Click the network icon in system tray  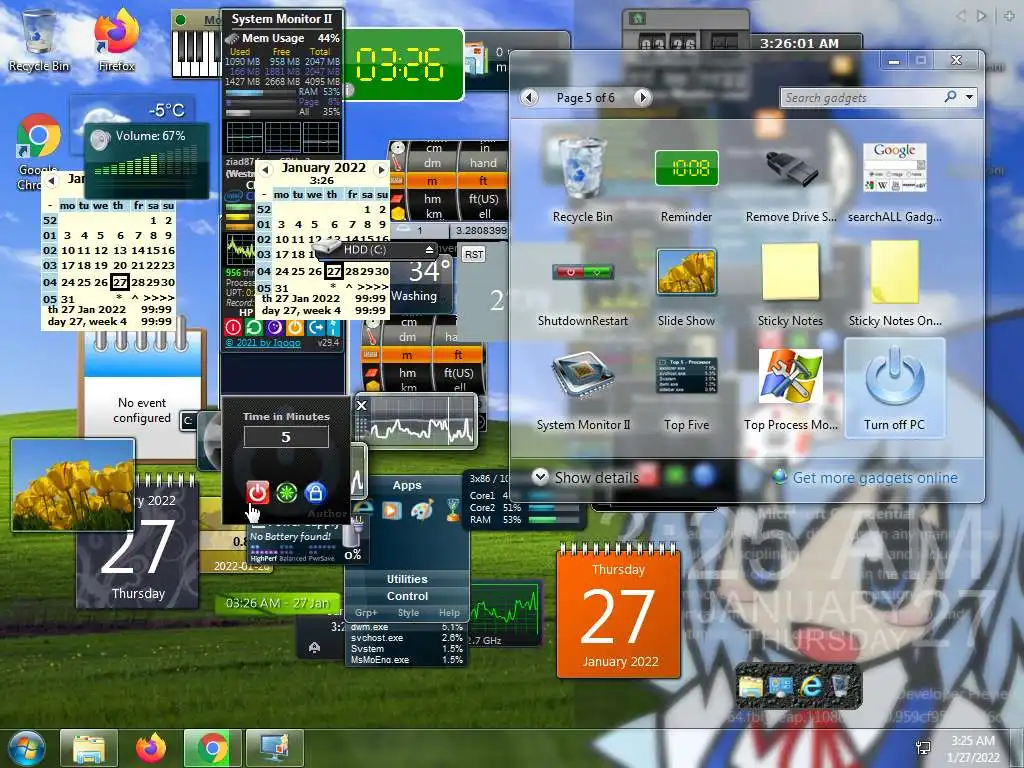pos(924,748)
